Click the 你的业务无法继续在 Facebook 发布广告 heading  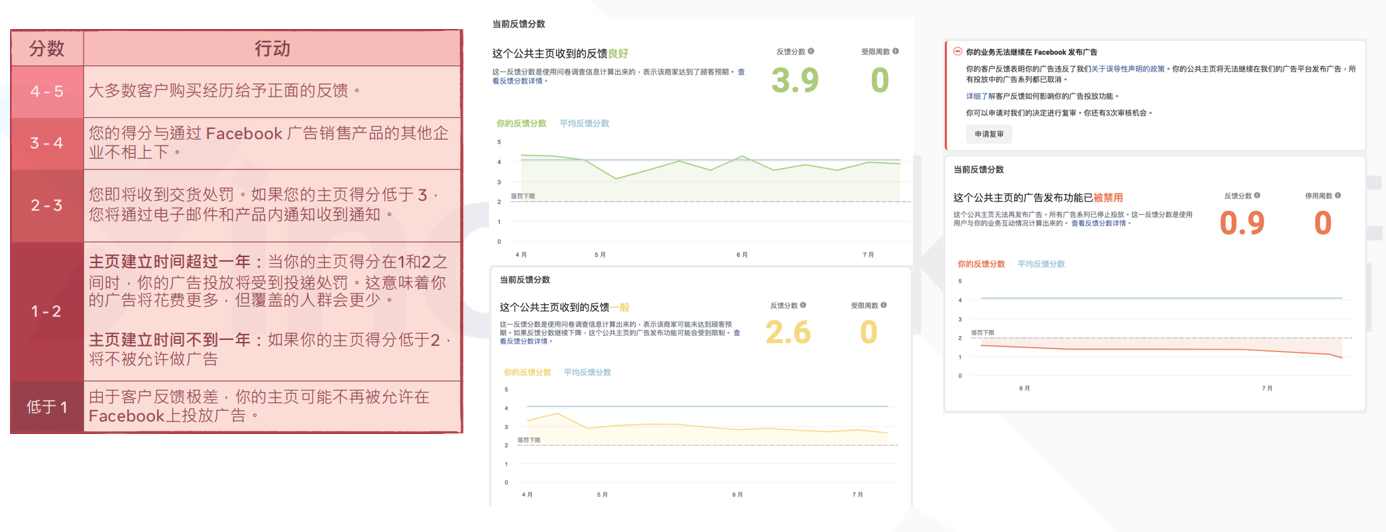pos(1031,52)
